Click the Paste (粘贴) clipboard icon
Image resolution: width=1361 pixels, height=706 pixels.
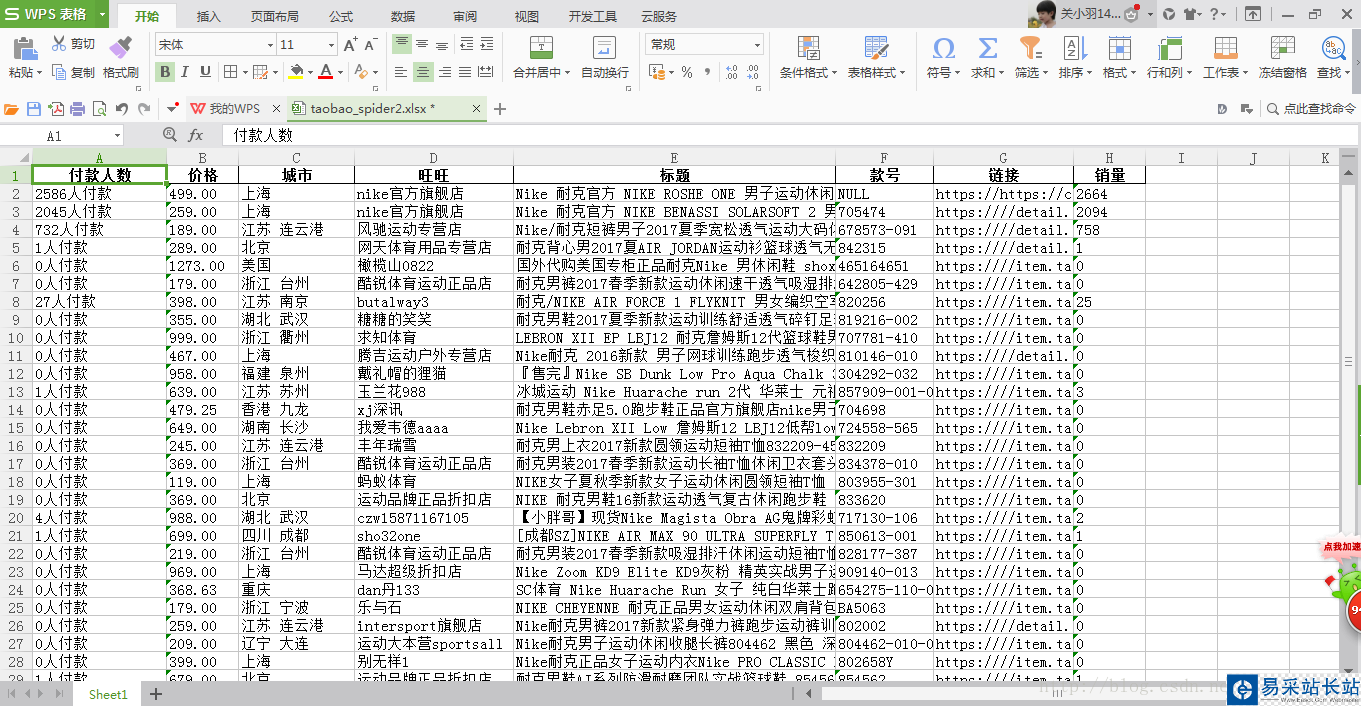(24, 48)
